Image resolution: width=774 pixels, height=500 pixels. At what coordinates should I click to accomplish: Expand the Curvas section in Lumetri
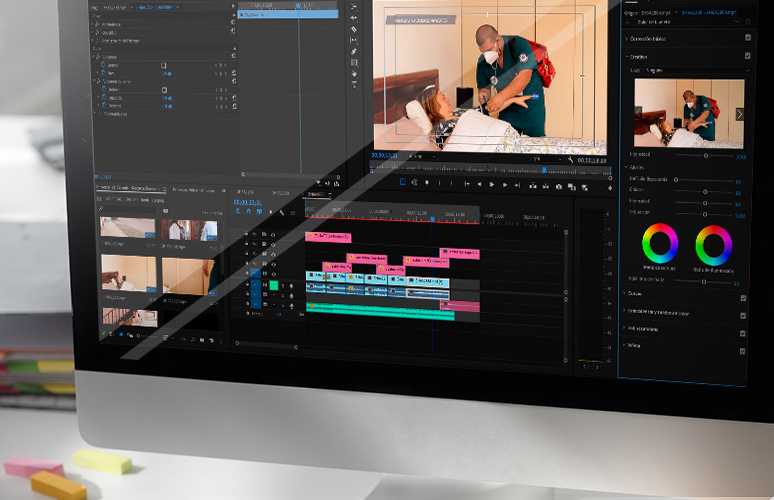point(626,294)
